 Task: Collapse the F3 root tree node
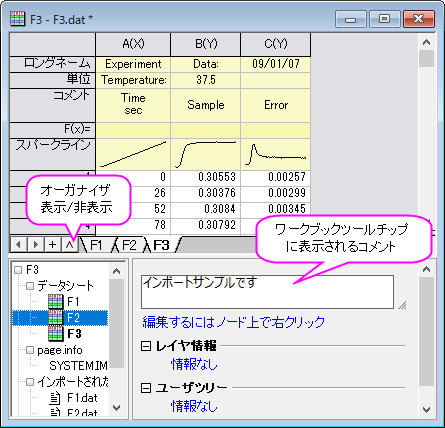[x=18, y=270]
